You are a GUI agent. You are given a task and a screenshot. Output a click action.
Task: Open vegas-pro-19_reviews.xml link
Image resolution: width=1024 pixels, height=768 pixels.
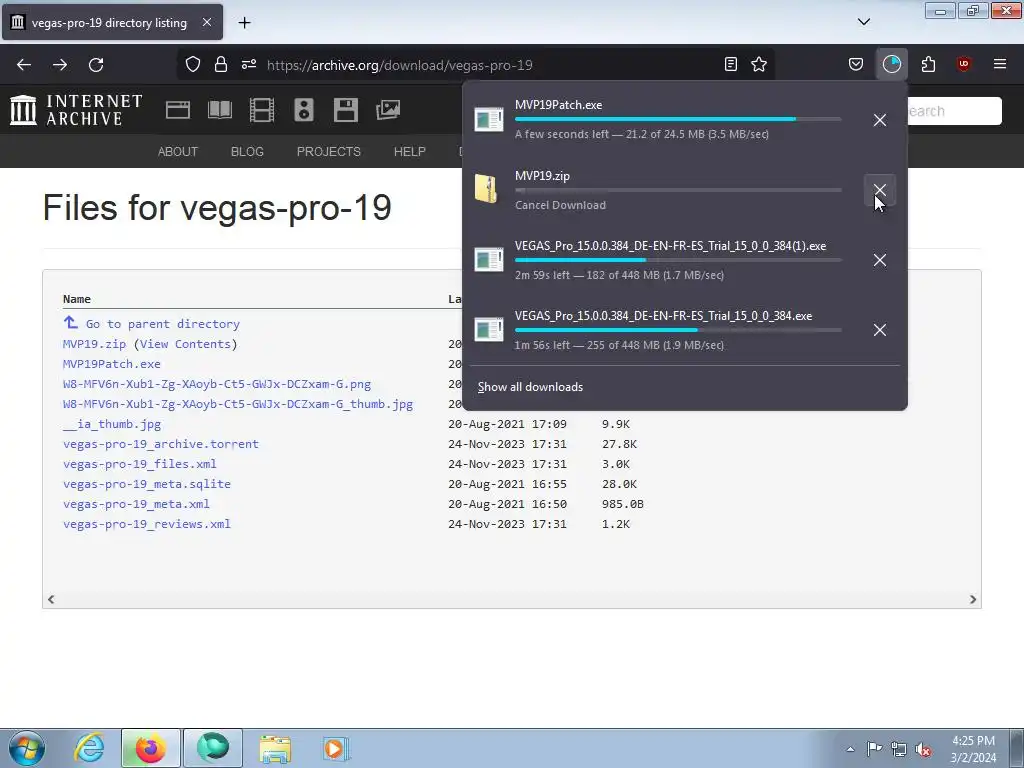147,524
